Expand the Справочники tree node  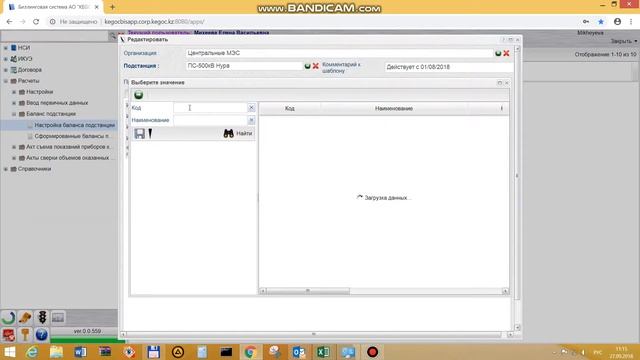(x=6, y=169)
